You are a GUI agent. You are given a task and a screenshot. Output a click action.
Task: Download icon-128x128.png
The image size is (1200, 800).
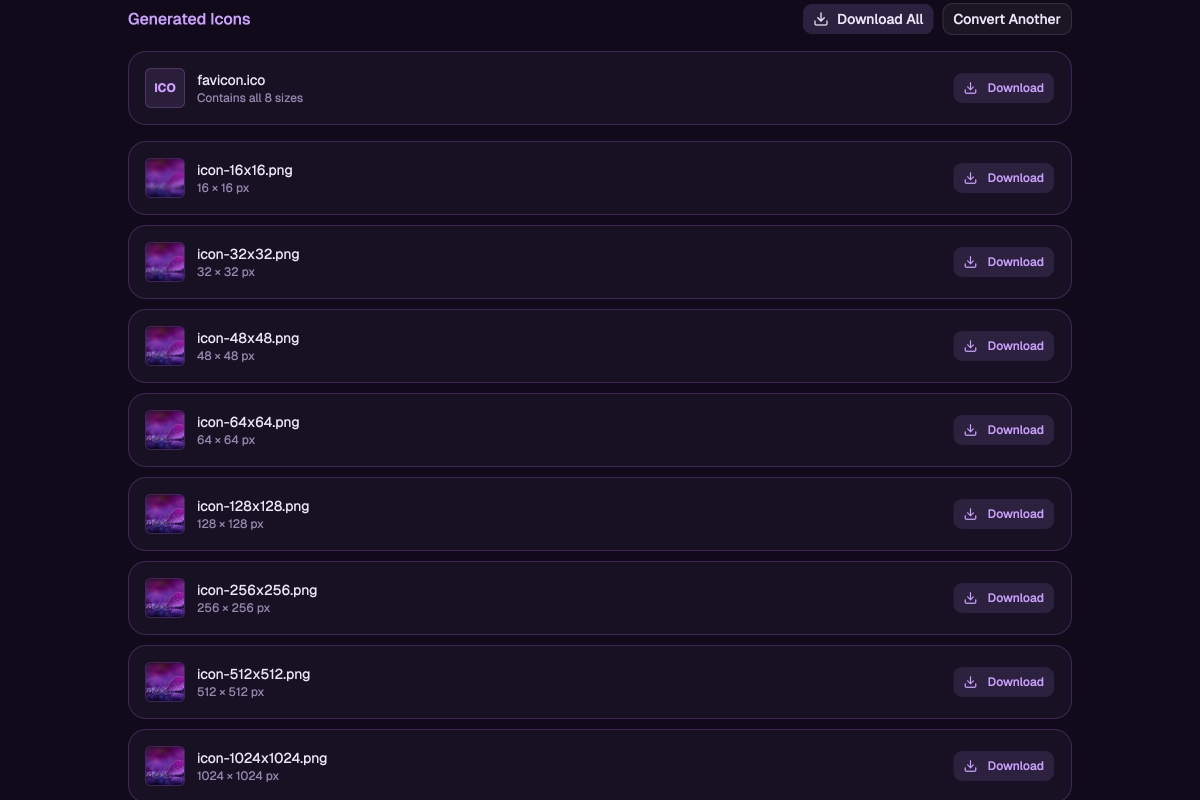coord(1003,514)
